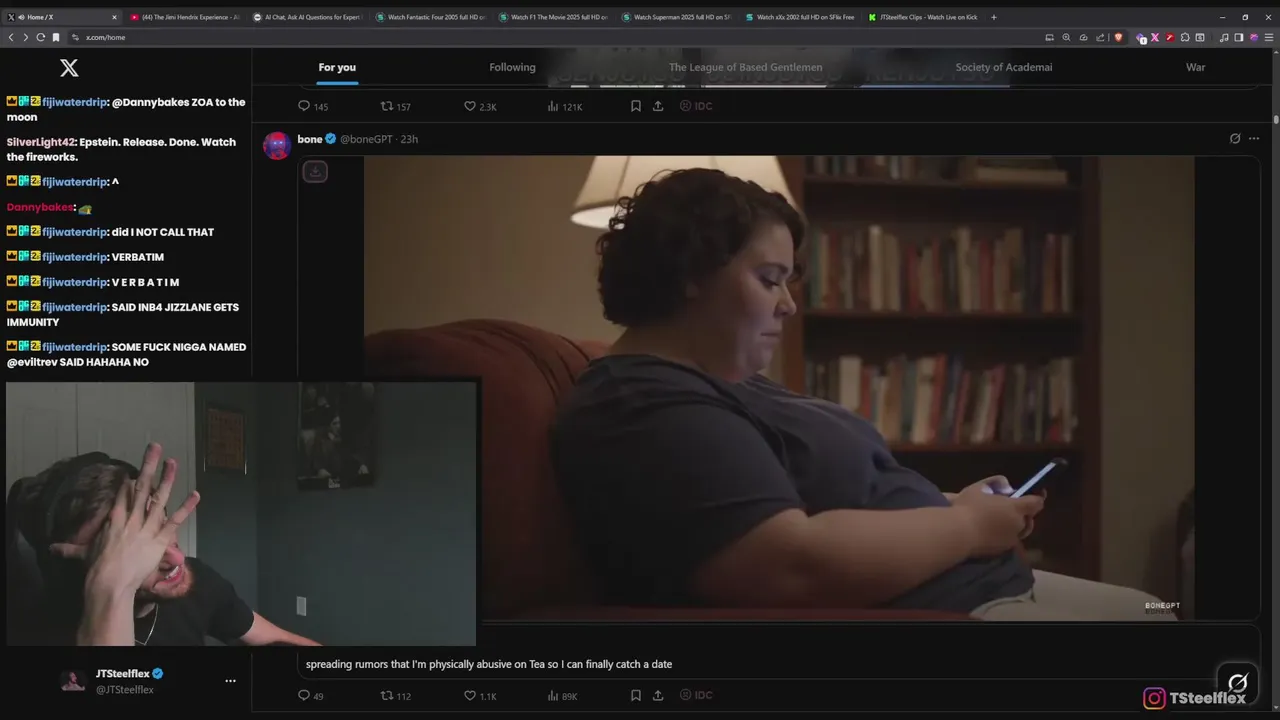1280x720 pixels.
Task: Open bone's profile avatar
Action: pos(277,145)
